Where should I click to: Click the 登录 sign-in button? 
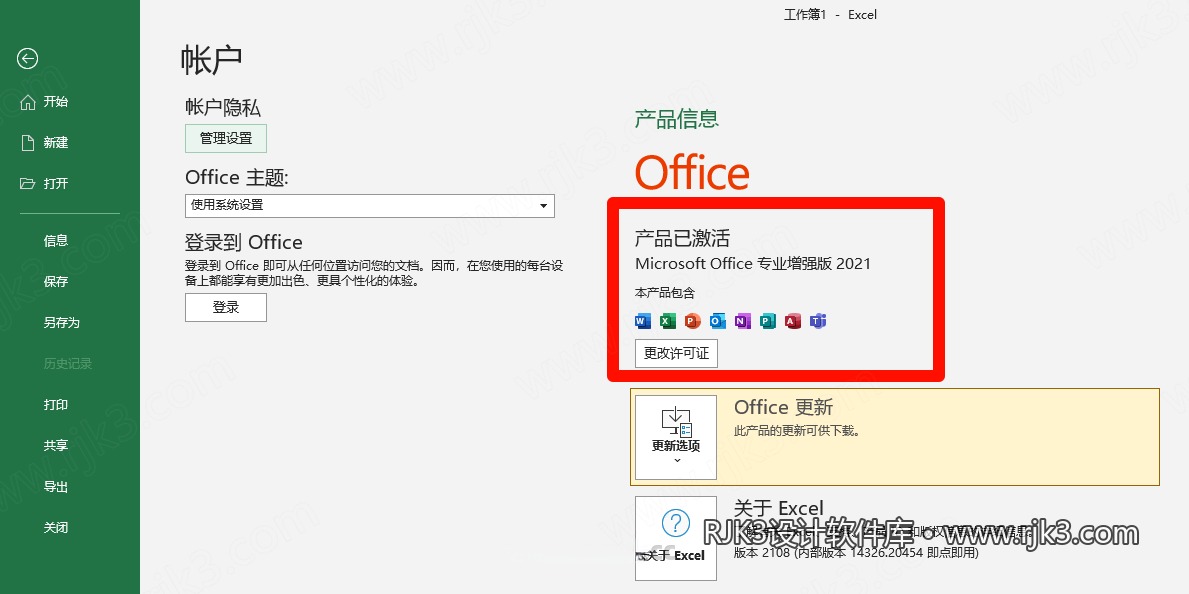tap(226, 307)
